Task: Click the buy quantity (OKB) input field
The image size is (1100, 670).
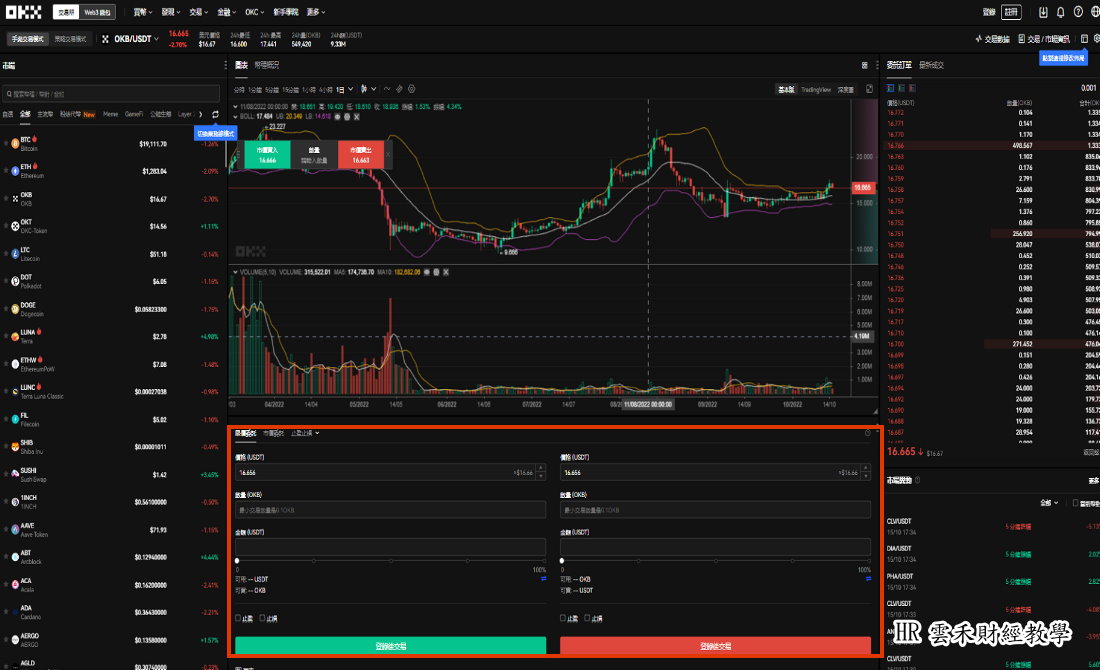Action: click(390, 509)
